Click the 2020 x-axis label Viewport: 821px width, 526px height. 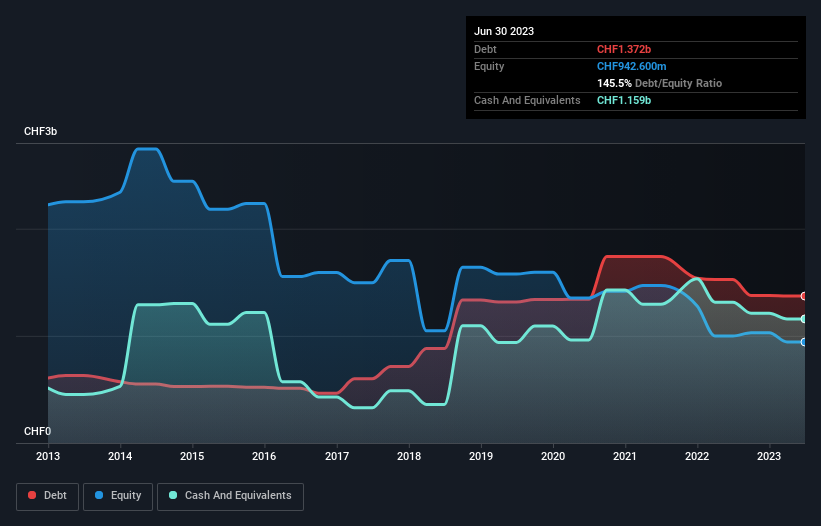click(x=553, y=456)
